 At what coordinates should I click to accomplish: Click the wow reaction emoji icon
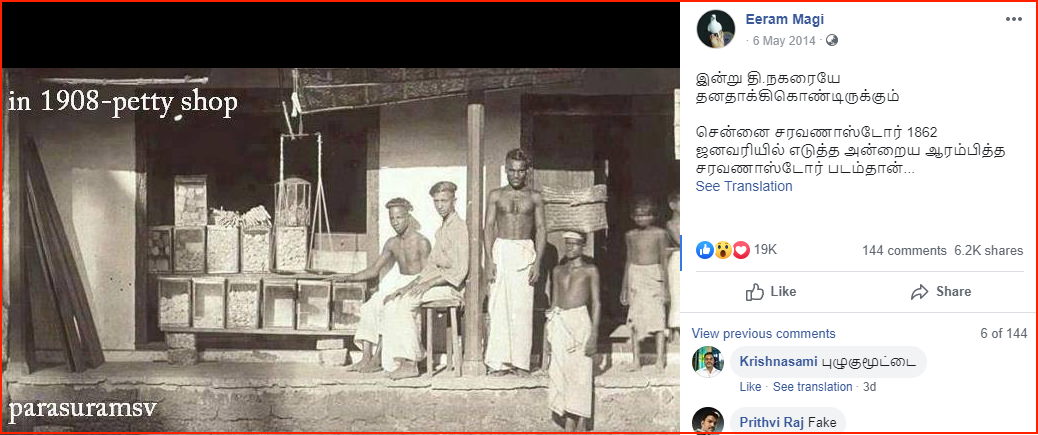click(x=723, y=250)
